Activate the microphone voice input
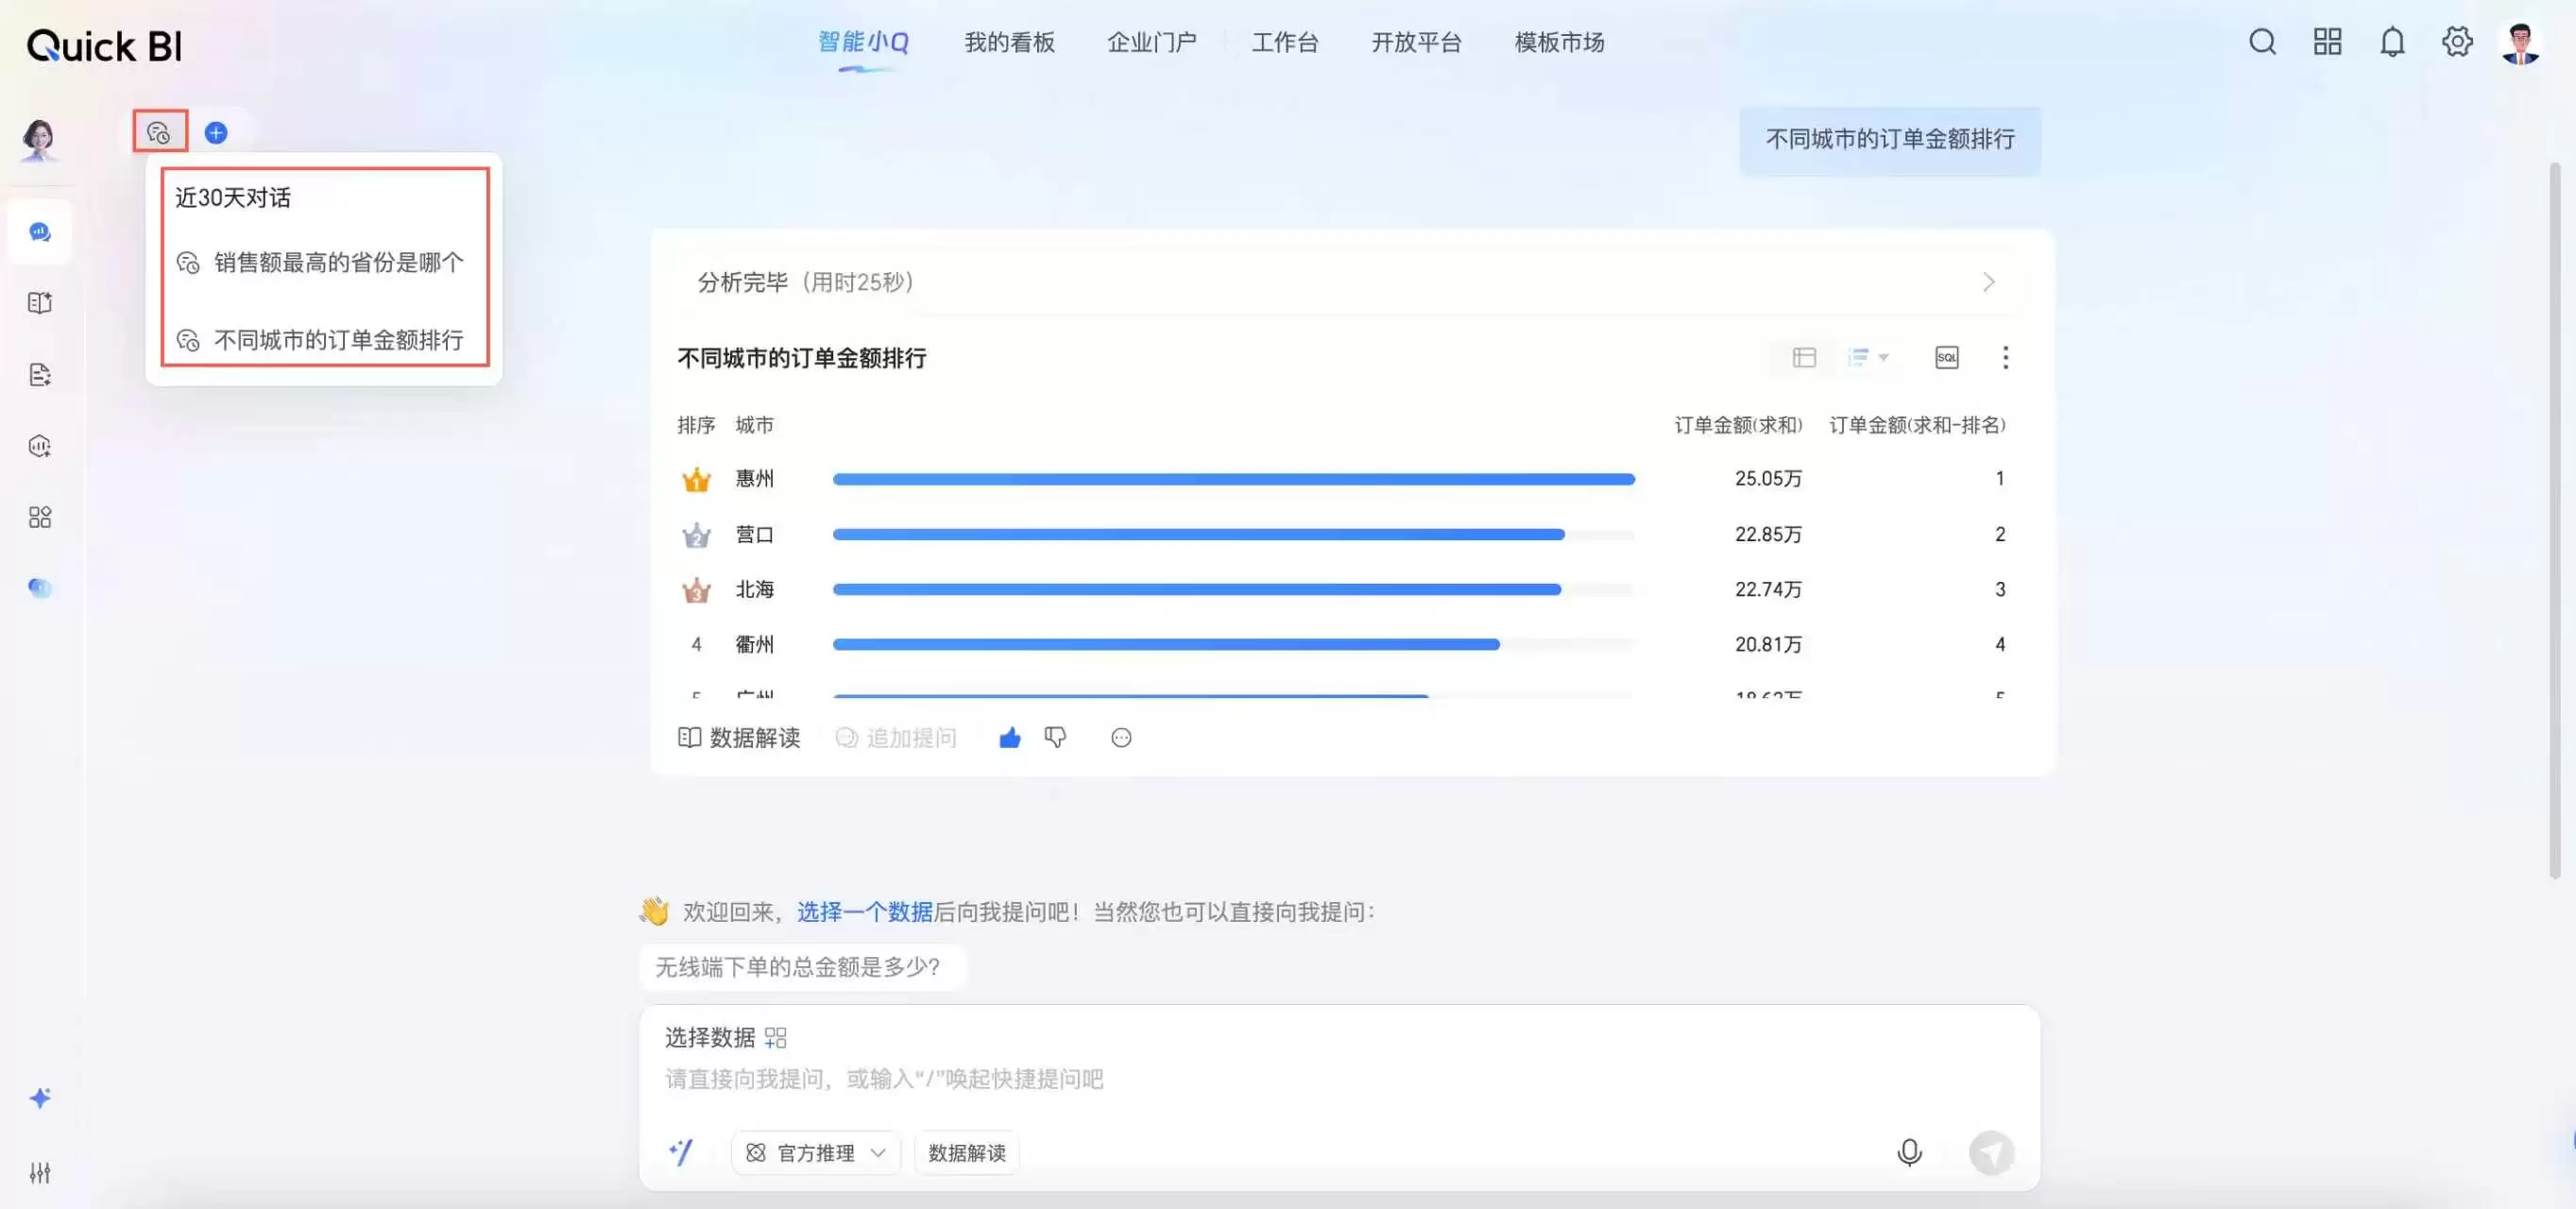This screenshot has height=1209, width=2576. click(x=1909, y=1152)
